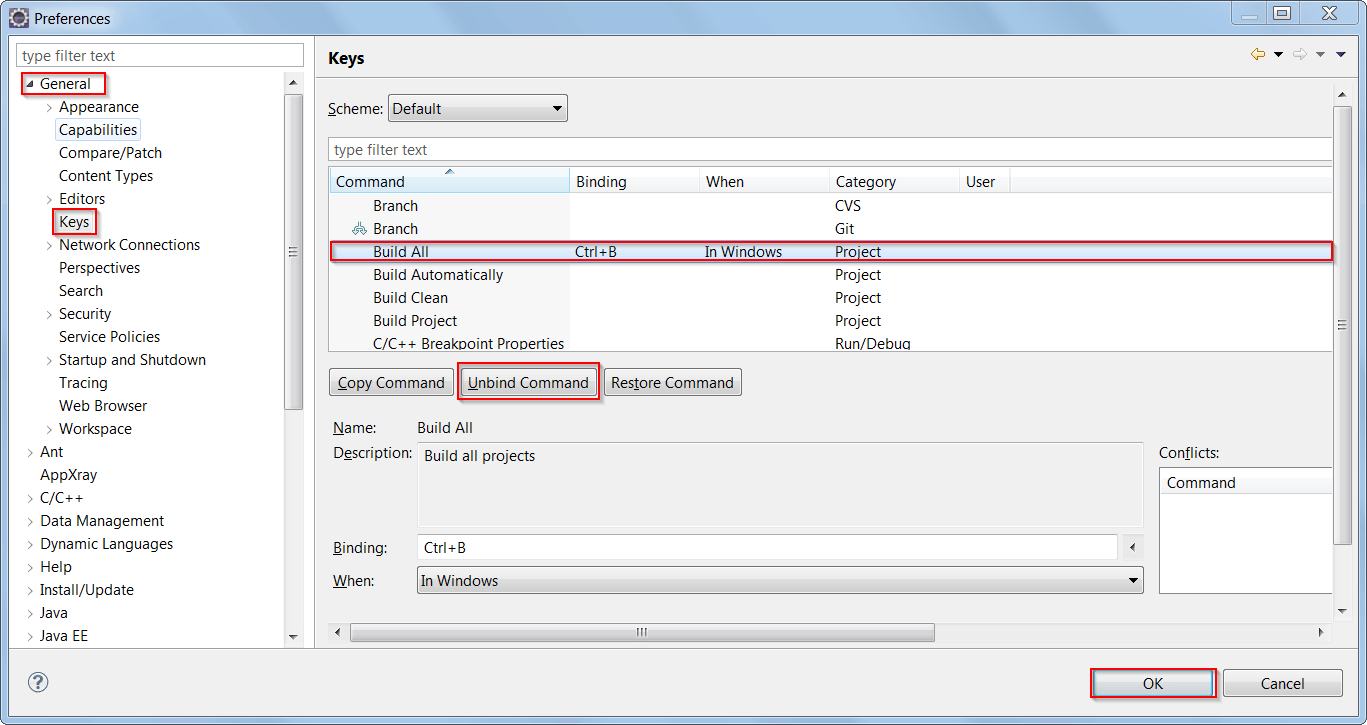Confirm with the OK button

pos(1153,683)
